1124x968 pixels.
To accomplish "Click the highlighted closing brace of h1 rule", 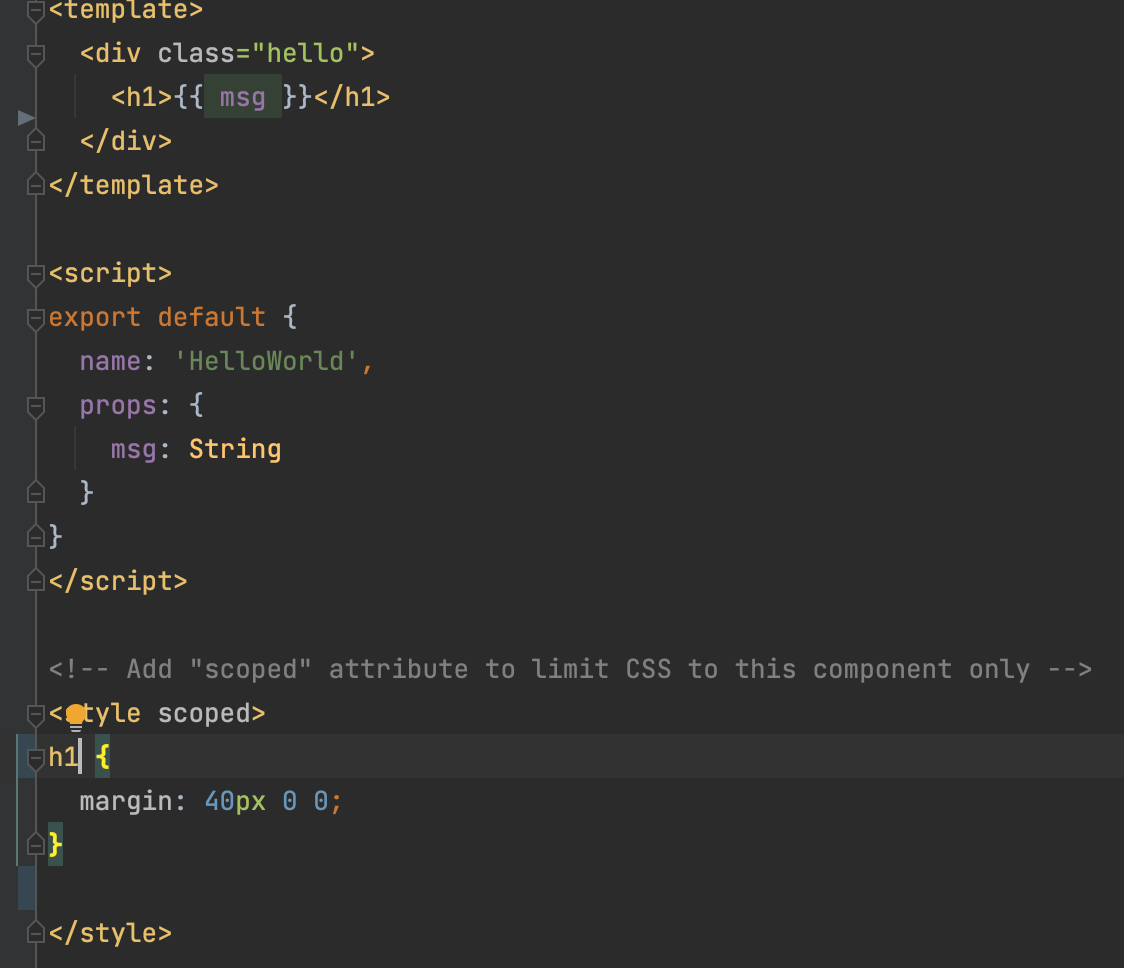I will click(x=55, y=845).
